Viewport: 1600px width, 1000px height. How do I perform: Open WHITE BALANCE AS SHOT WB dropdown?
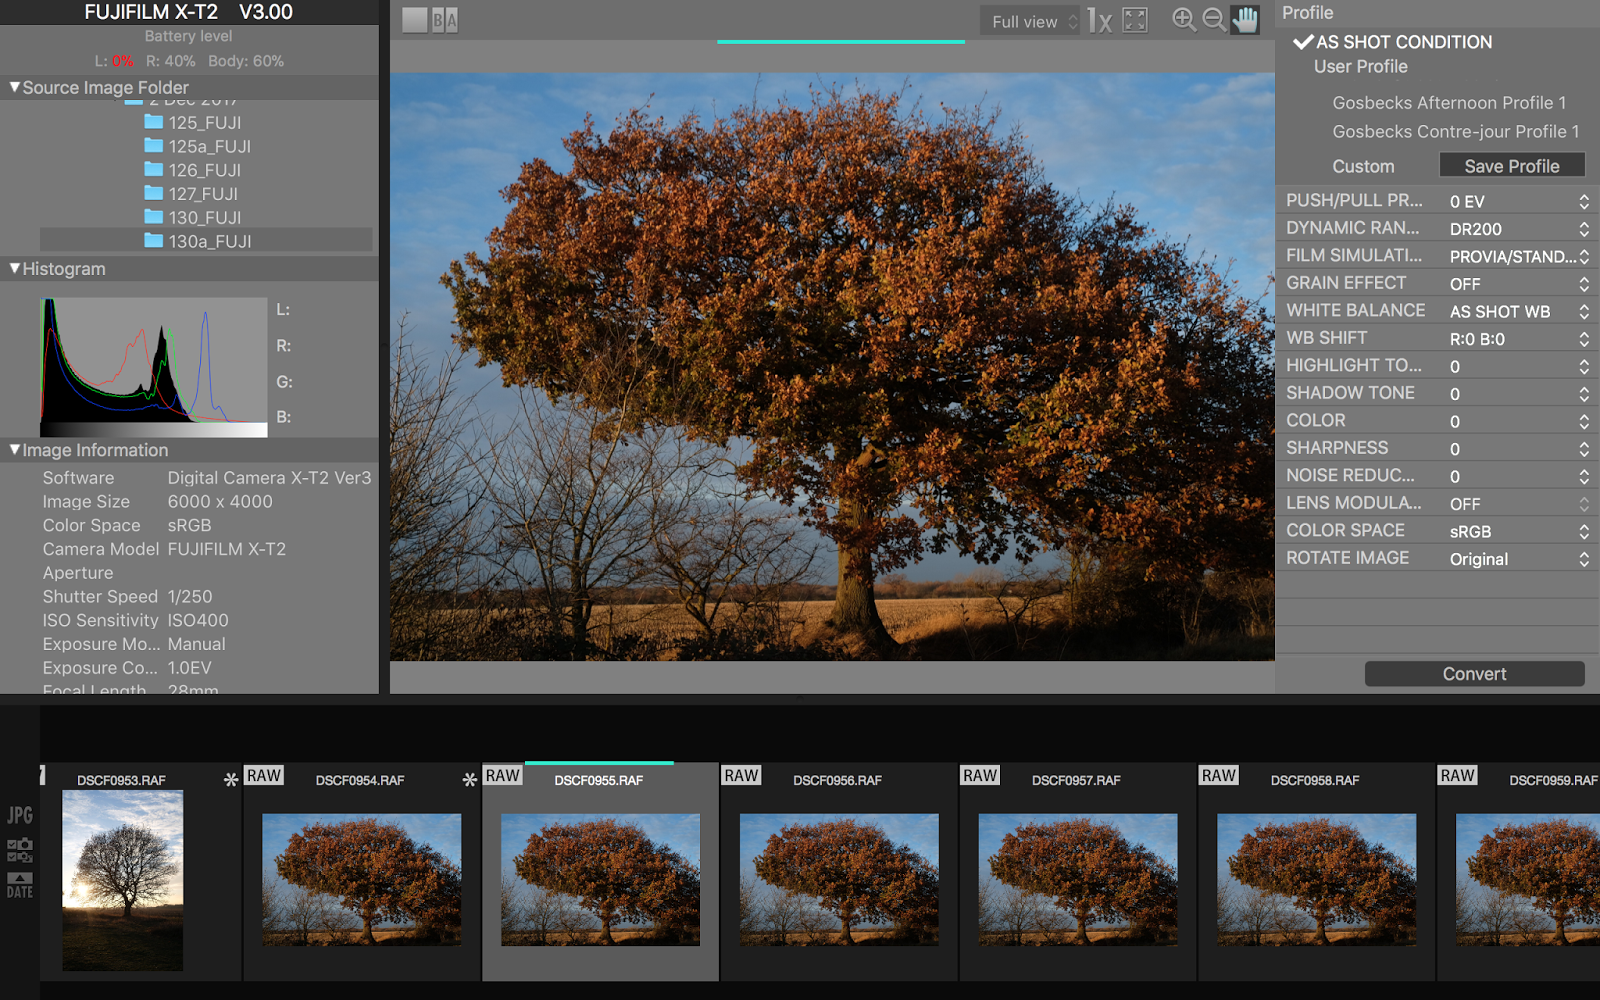coord(1518,311)
